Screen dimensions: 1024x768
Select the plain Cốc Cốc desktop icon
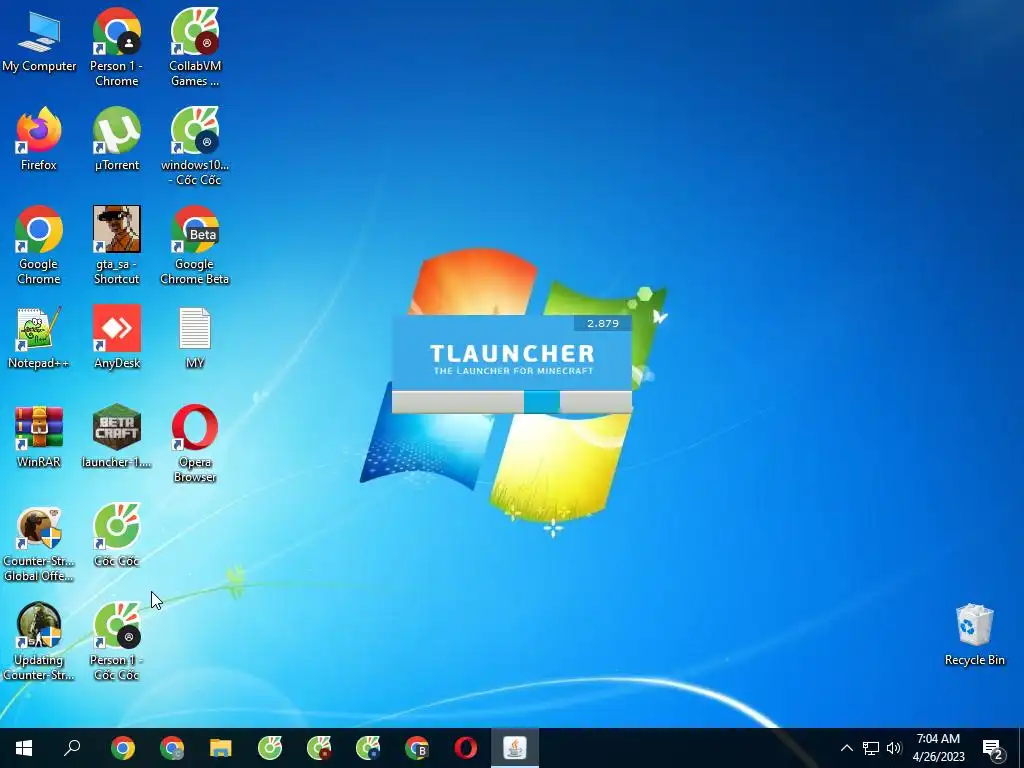(x=116, y=536)
